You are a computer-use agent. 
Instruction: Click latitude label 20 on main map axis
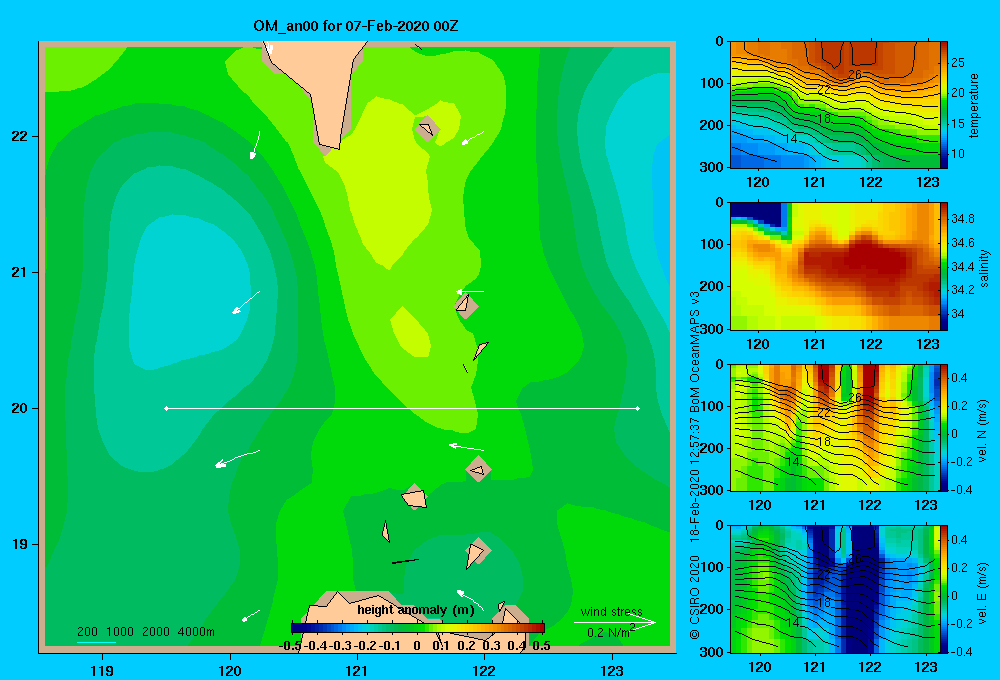(x=19, y=408)
